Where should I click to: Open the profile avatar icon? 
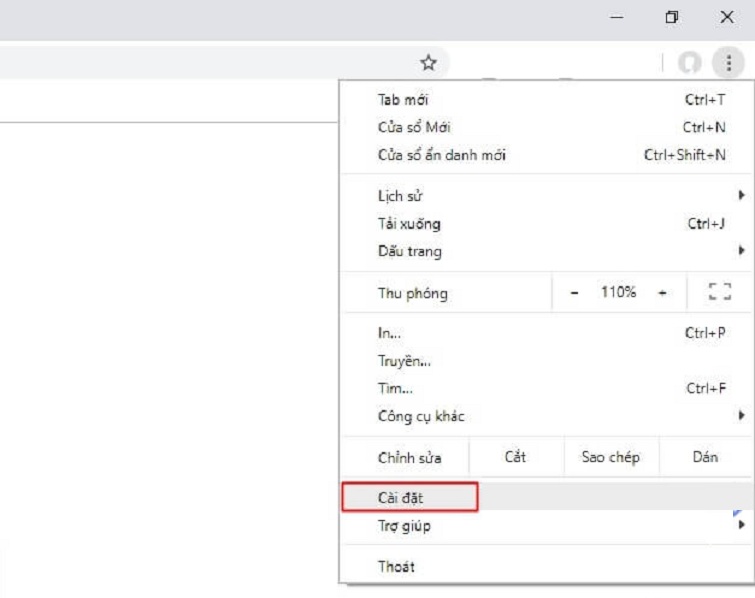(x=689, y=63)
